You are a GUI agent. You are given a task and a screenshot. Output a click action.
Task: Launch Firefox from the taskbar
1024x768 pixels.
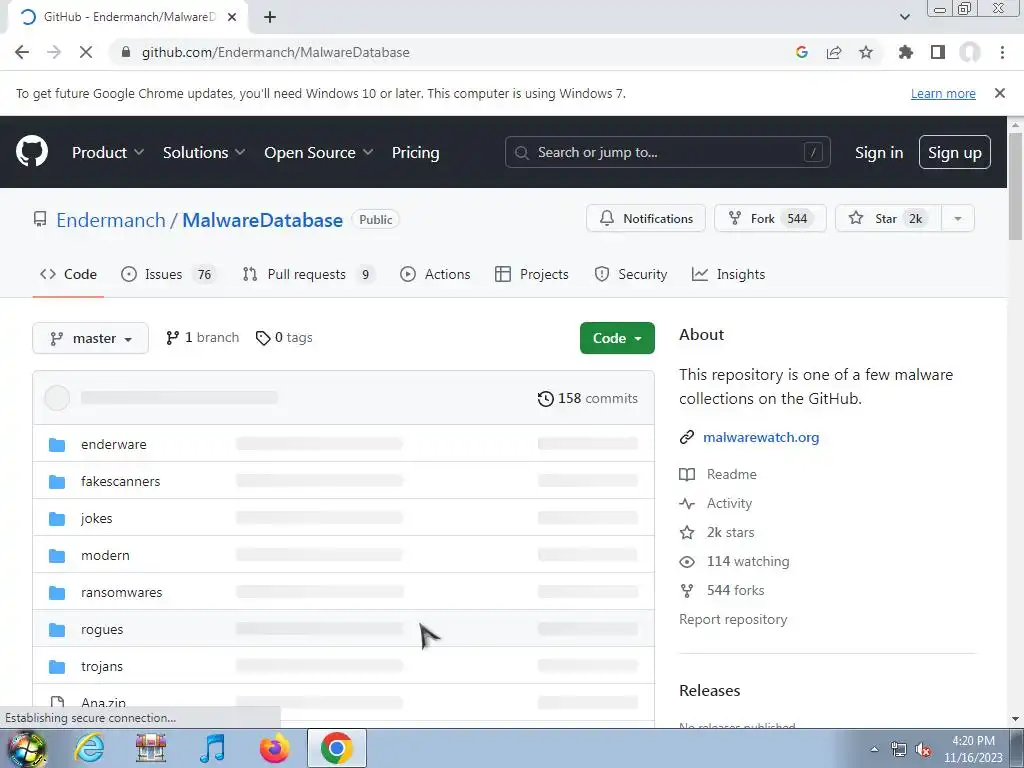[x=274, y=748]
